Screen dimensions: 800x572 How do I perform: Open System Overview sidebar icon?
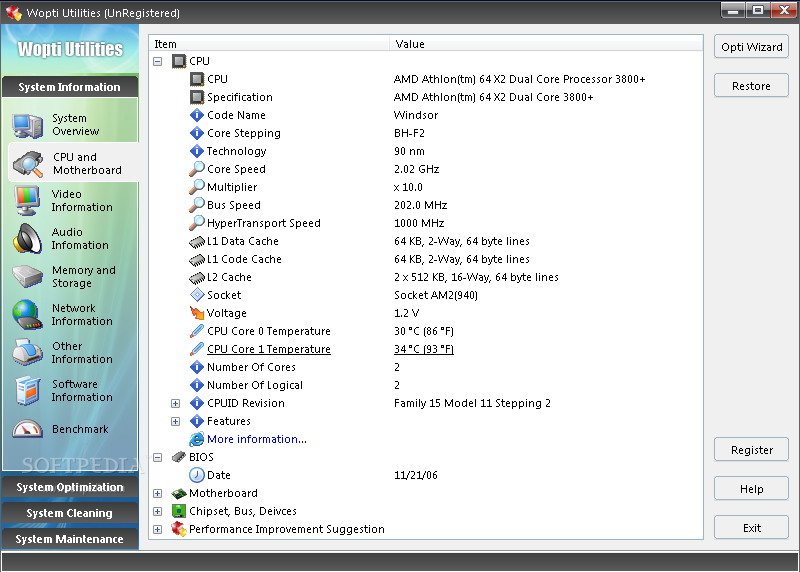28,126
